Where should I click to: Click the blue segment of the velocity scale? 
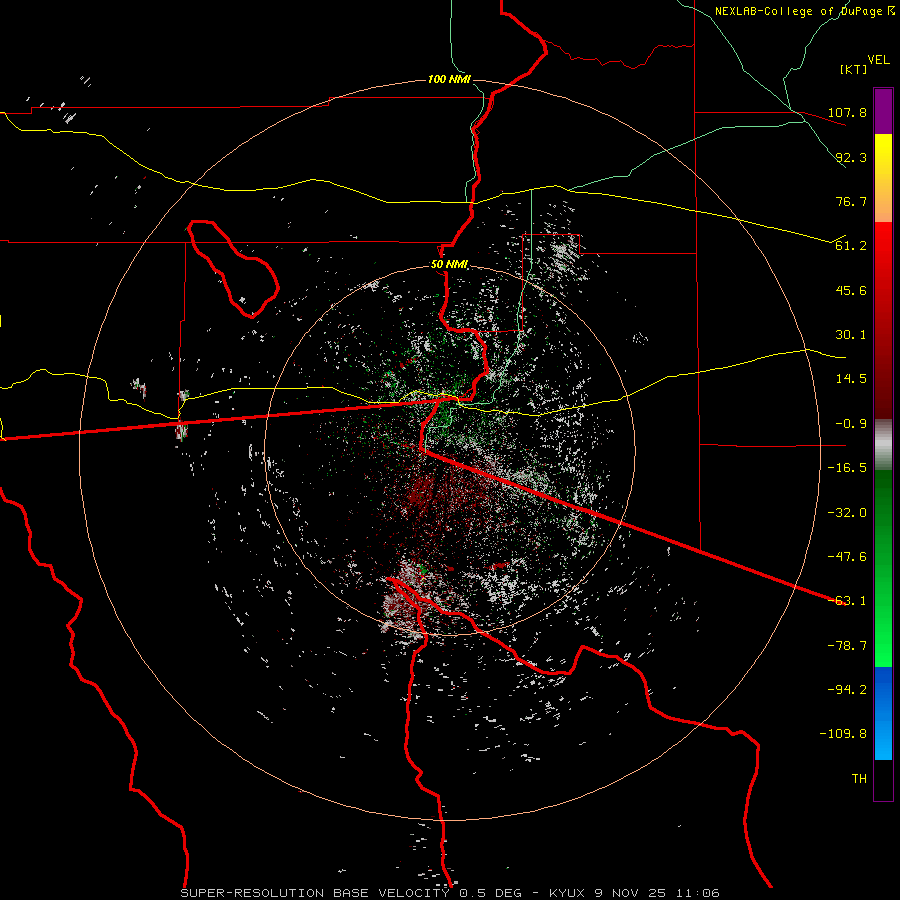tap(883, 713)
